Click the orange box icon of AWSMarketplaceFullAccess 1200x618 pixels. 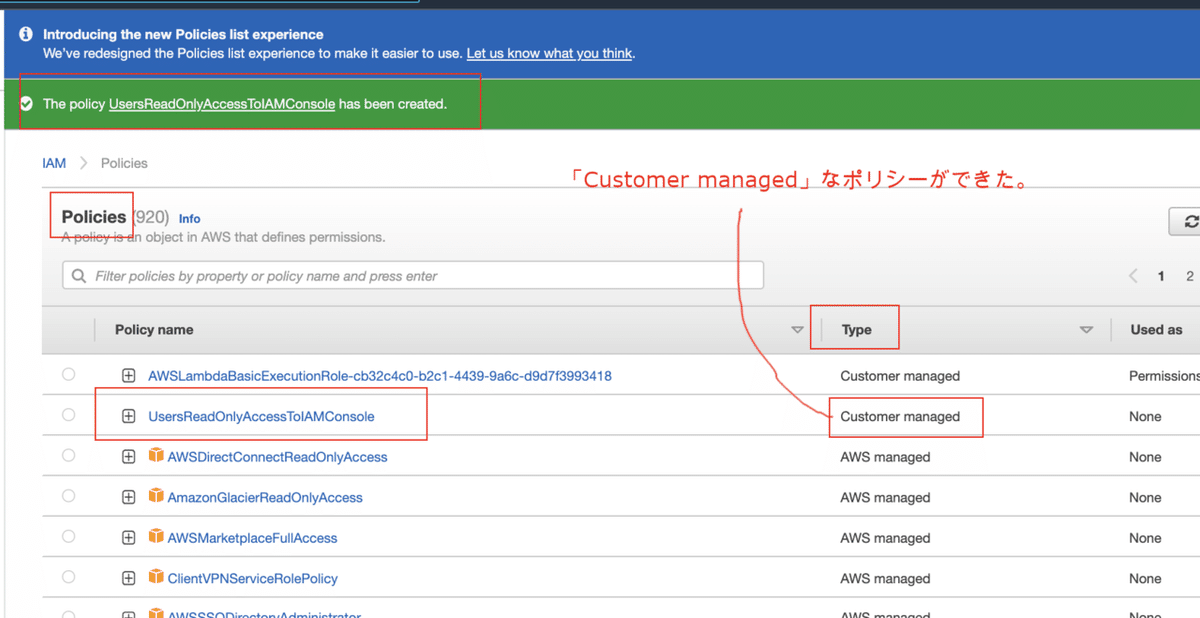(156, 537)
